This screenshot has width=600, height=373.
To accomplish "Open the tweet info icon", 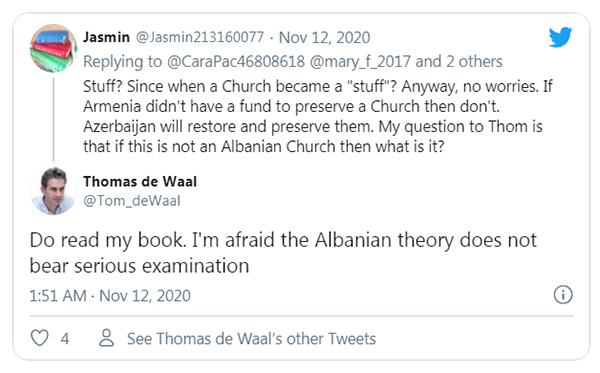I will (x=563, y=295).
